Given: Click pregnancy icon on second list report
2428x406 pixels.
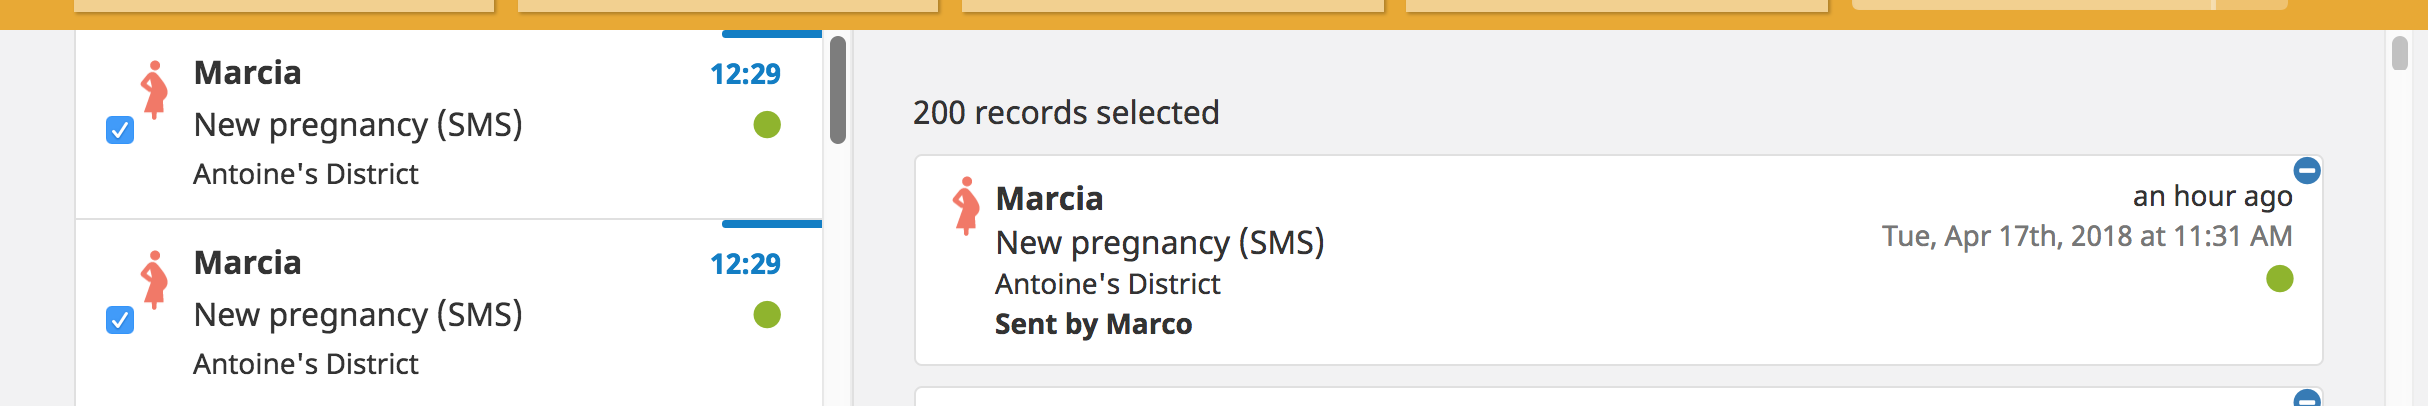Looking at the screenshot, I should pos(154,280).
